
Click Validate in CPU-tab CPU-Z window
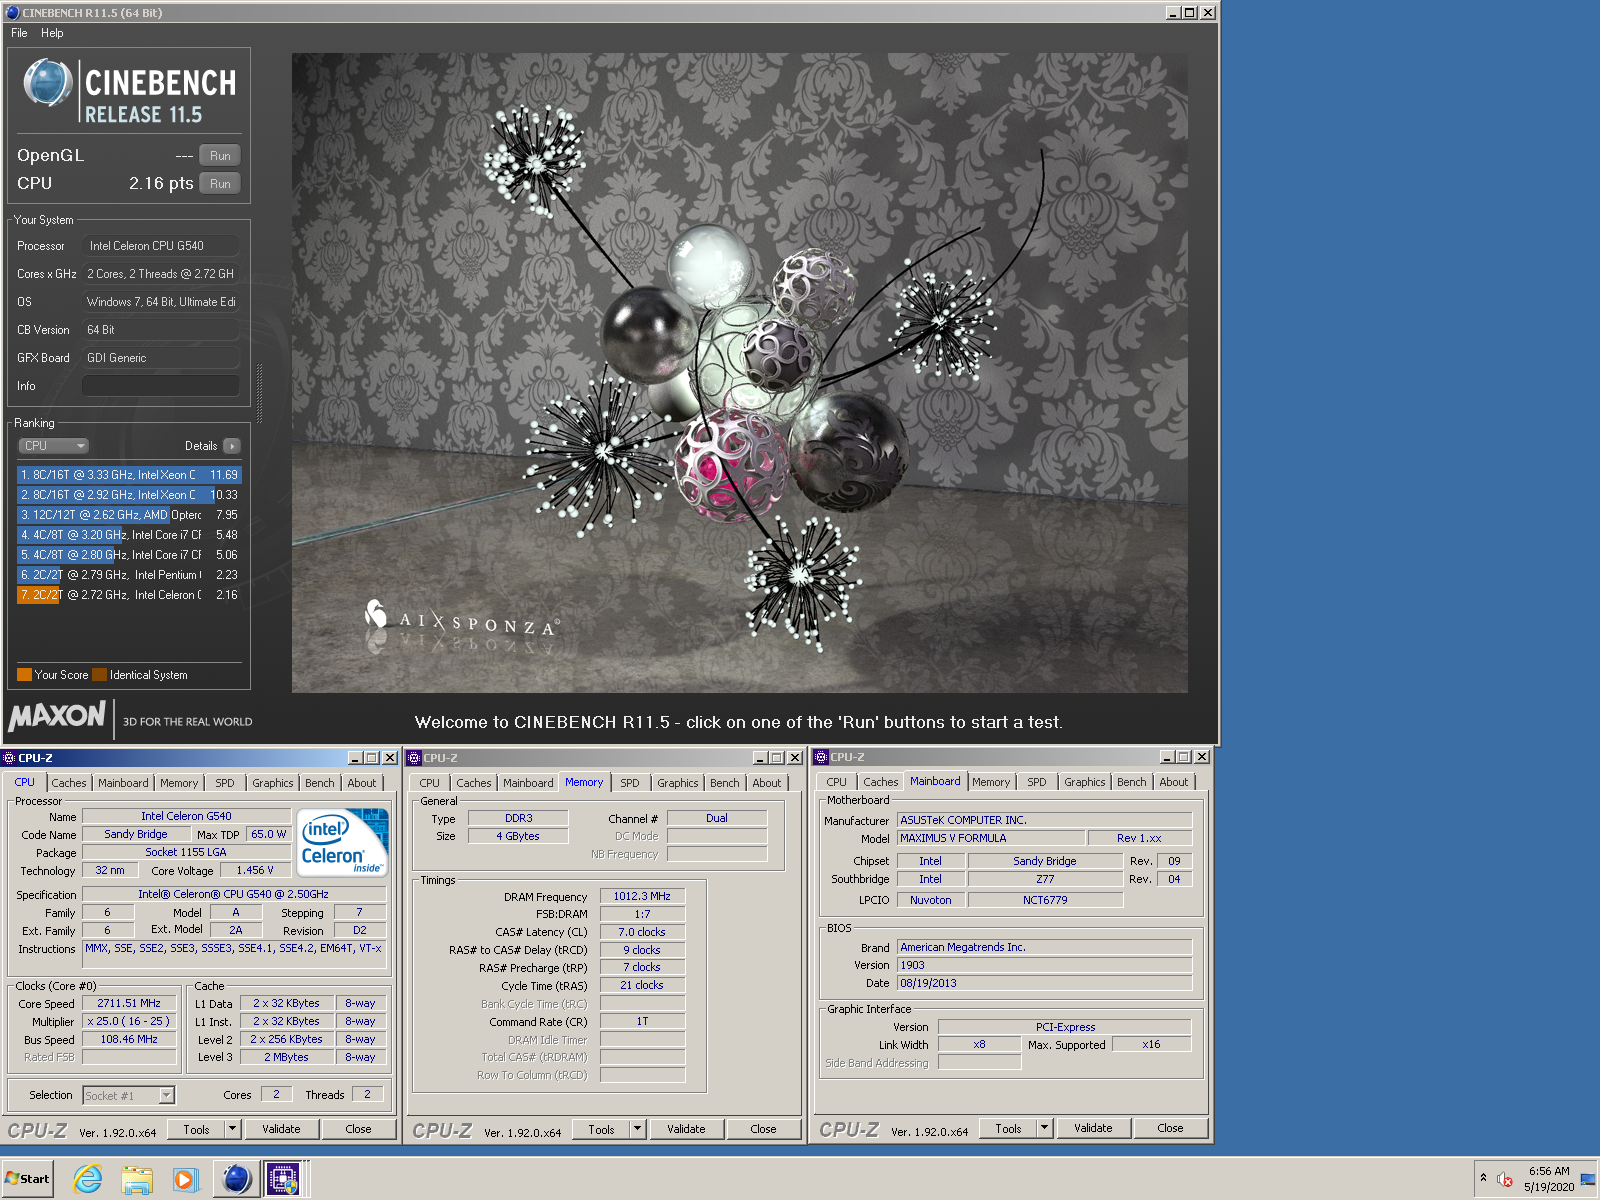pos(281,1129)
